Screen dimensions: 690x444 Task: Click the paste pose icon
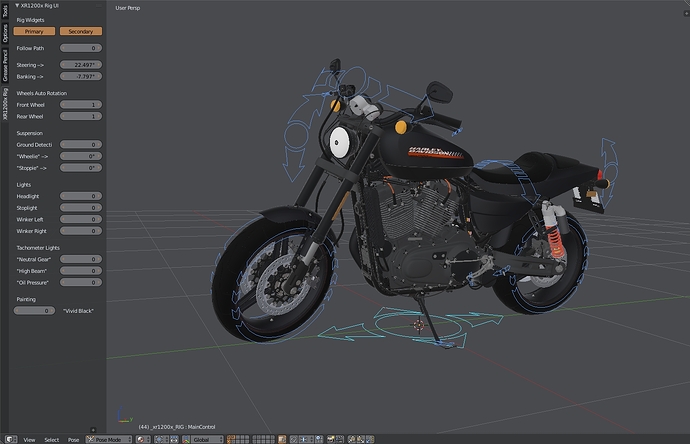360,439
